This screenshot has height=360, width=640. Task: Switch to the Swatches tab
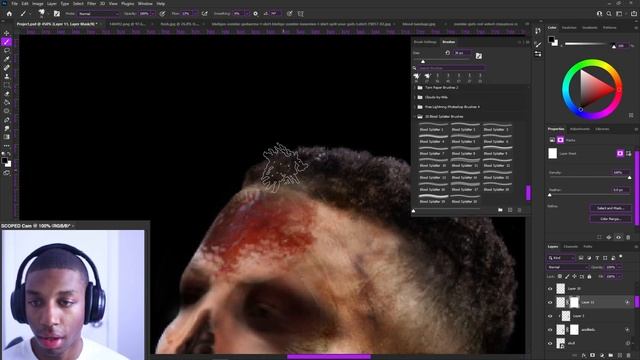569,27
